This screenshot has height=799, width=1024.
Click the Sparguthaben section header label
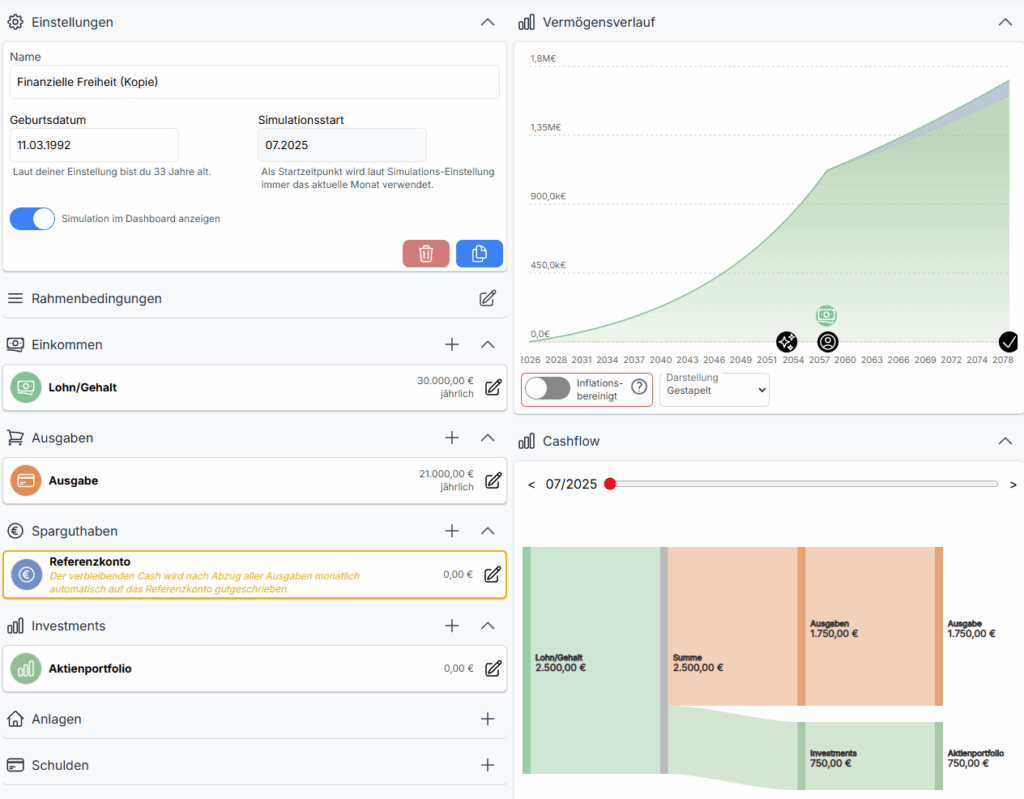click(74, 531)
